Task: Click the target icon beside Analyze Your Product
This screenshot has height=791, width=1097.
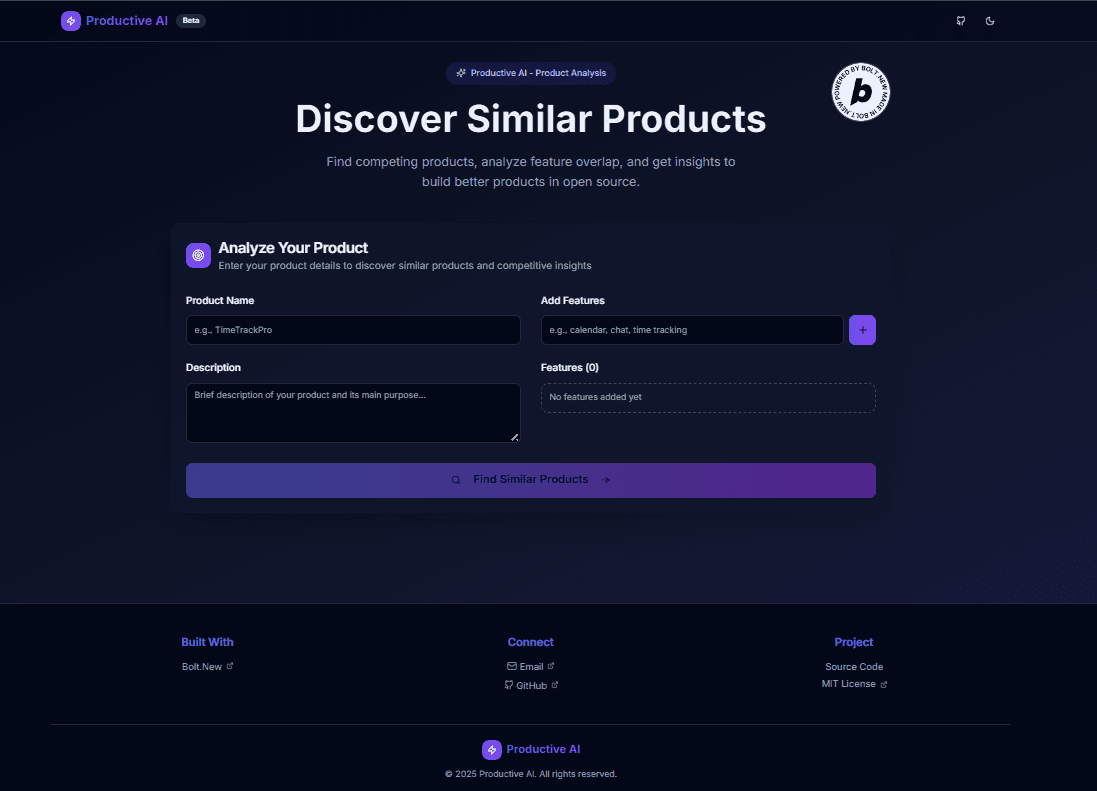Action: click(198, 255)
